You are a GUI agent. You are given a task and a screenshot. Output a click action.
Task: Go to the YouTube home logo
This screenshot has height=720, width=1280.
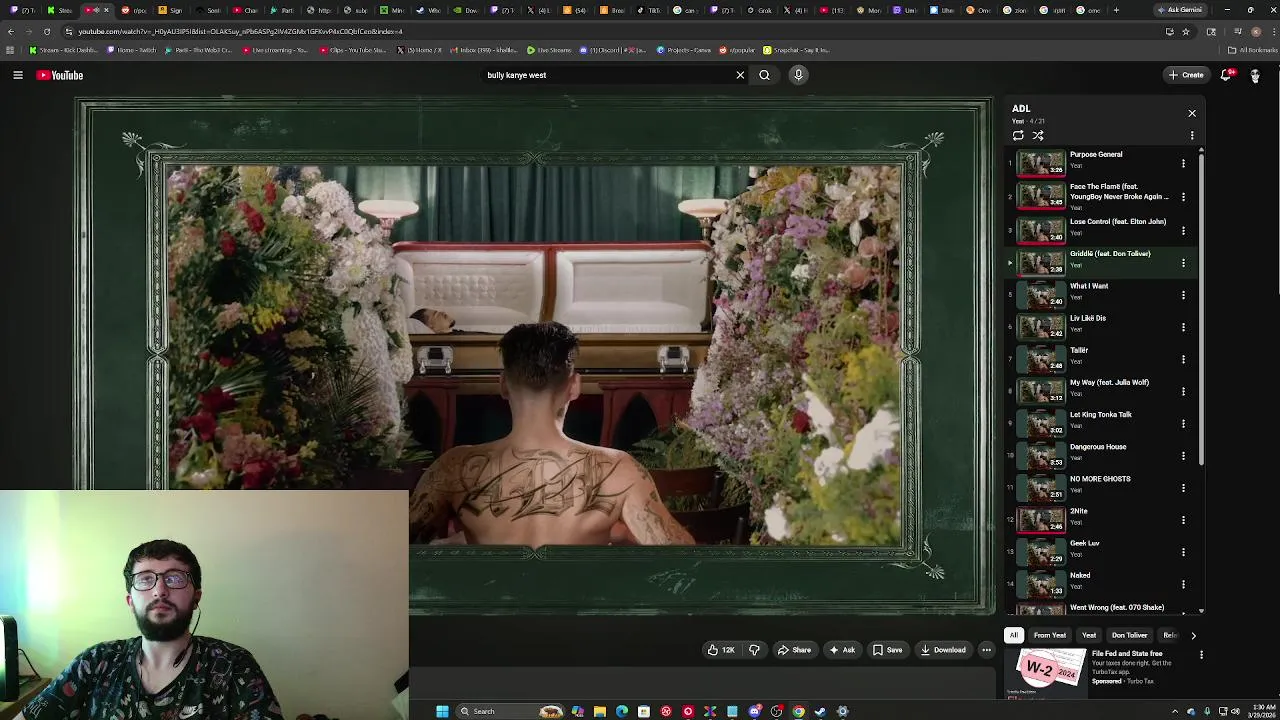60,75
